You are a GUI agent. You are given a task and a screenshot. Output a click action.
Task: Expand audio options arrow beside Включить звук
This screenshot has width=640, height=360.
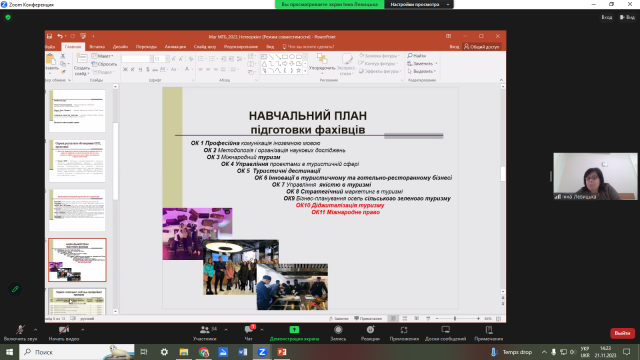coord(36,329)
